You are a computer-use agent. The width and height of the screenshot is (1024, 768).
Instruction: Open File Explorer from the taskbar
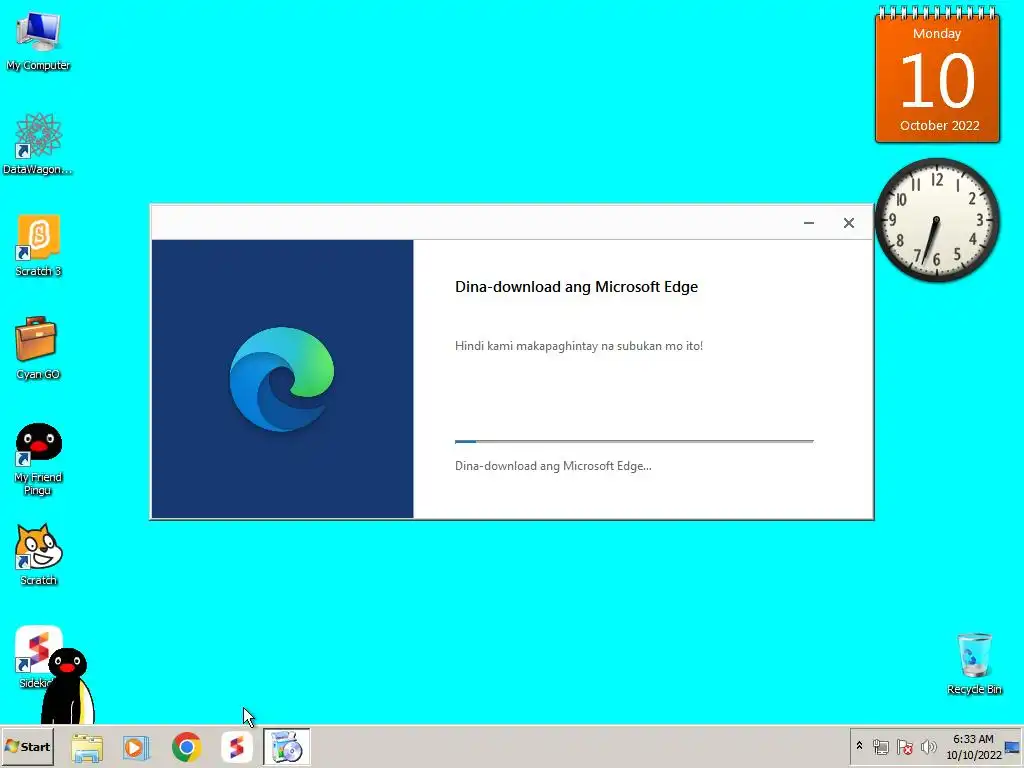click(87, 748)
